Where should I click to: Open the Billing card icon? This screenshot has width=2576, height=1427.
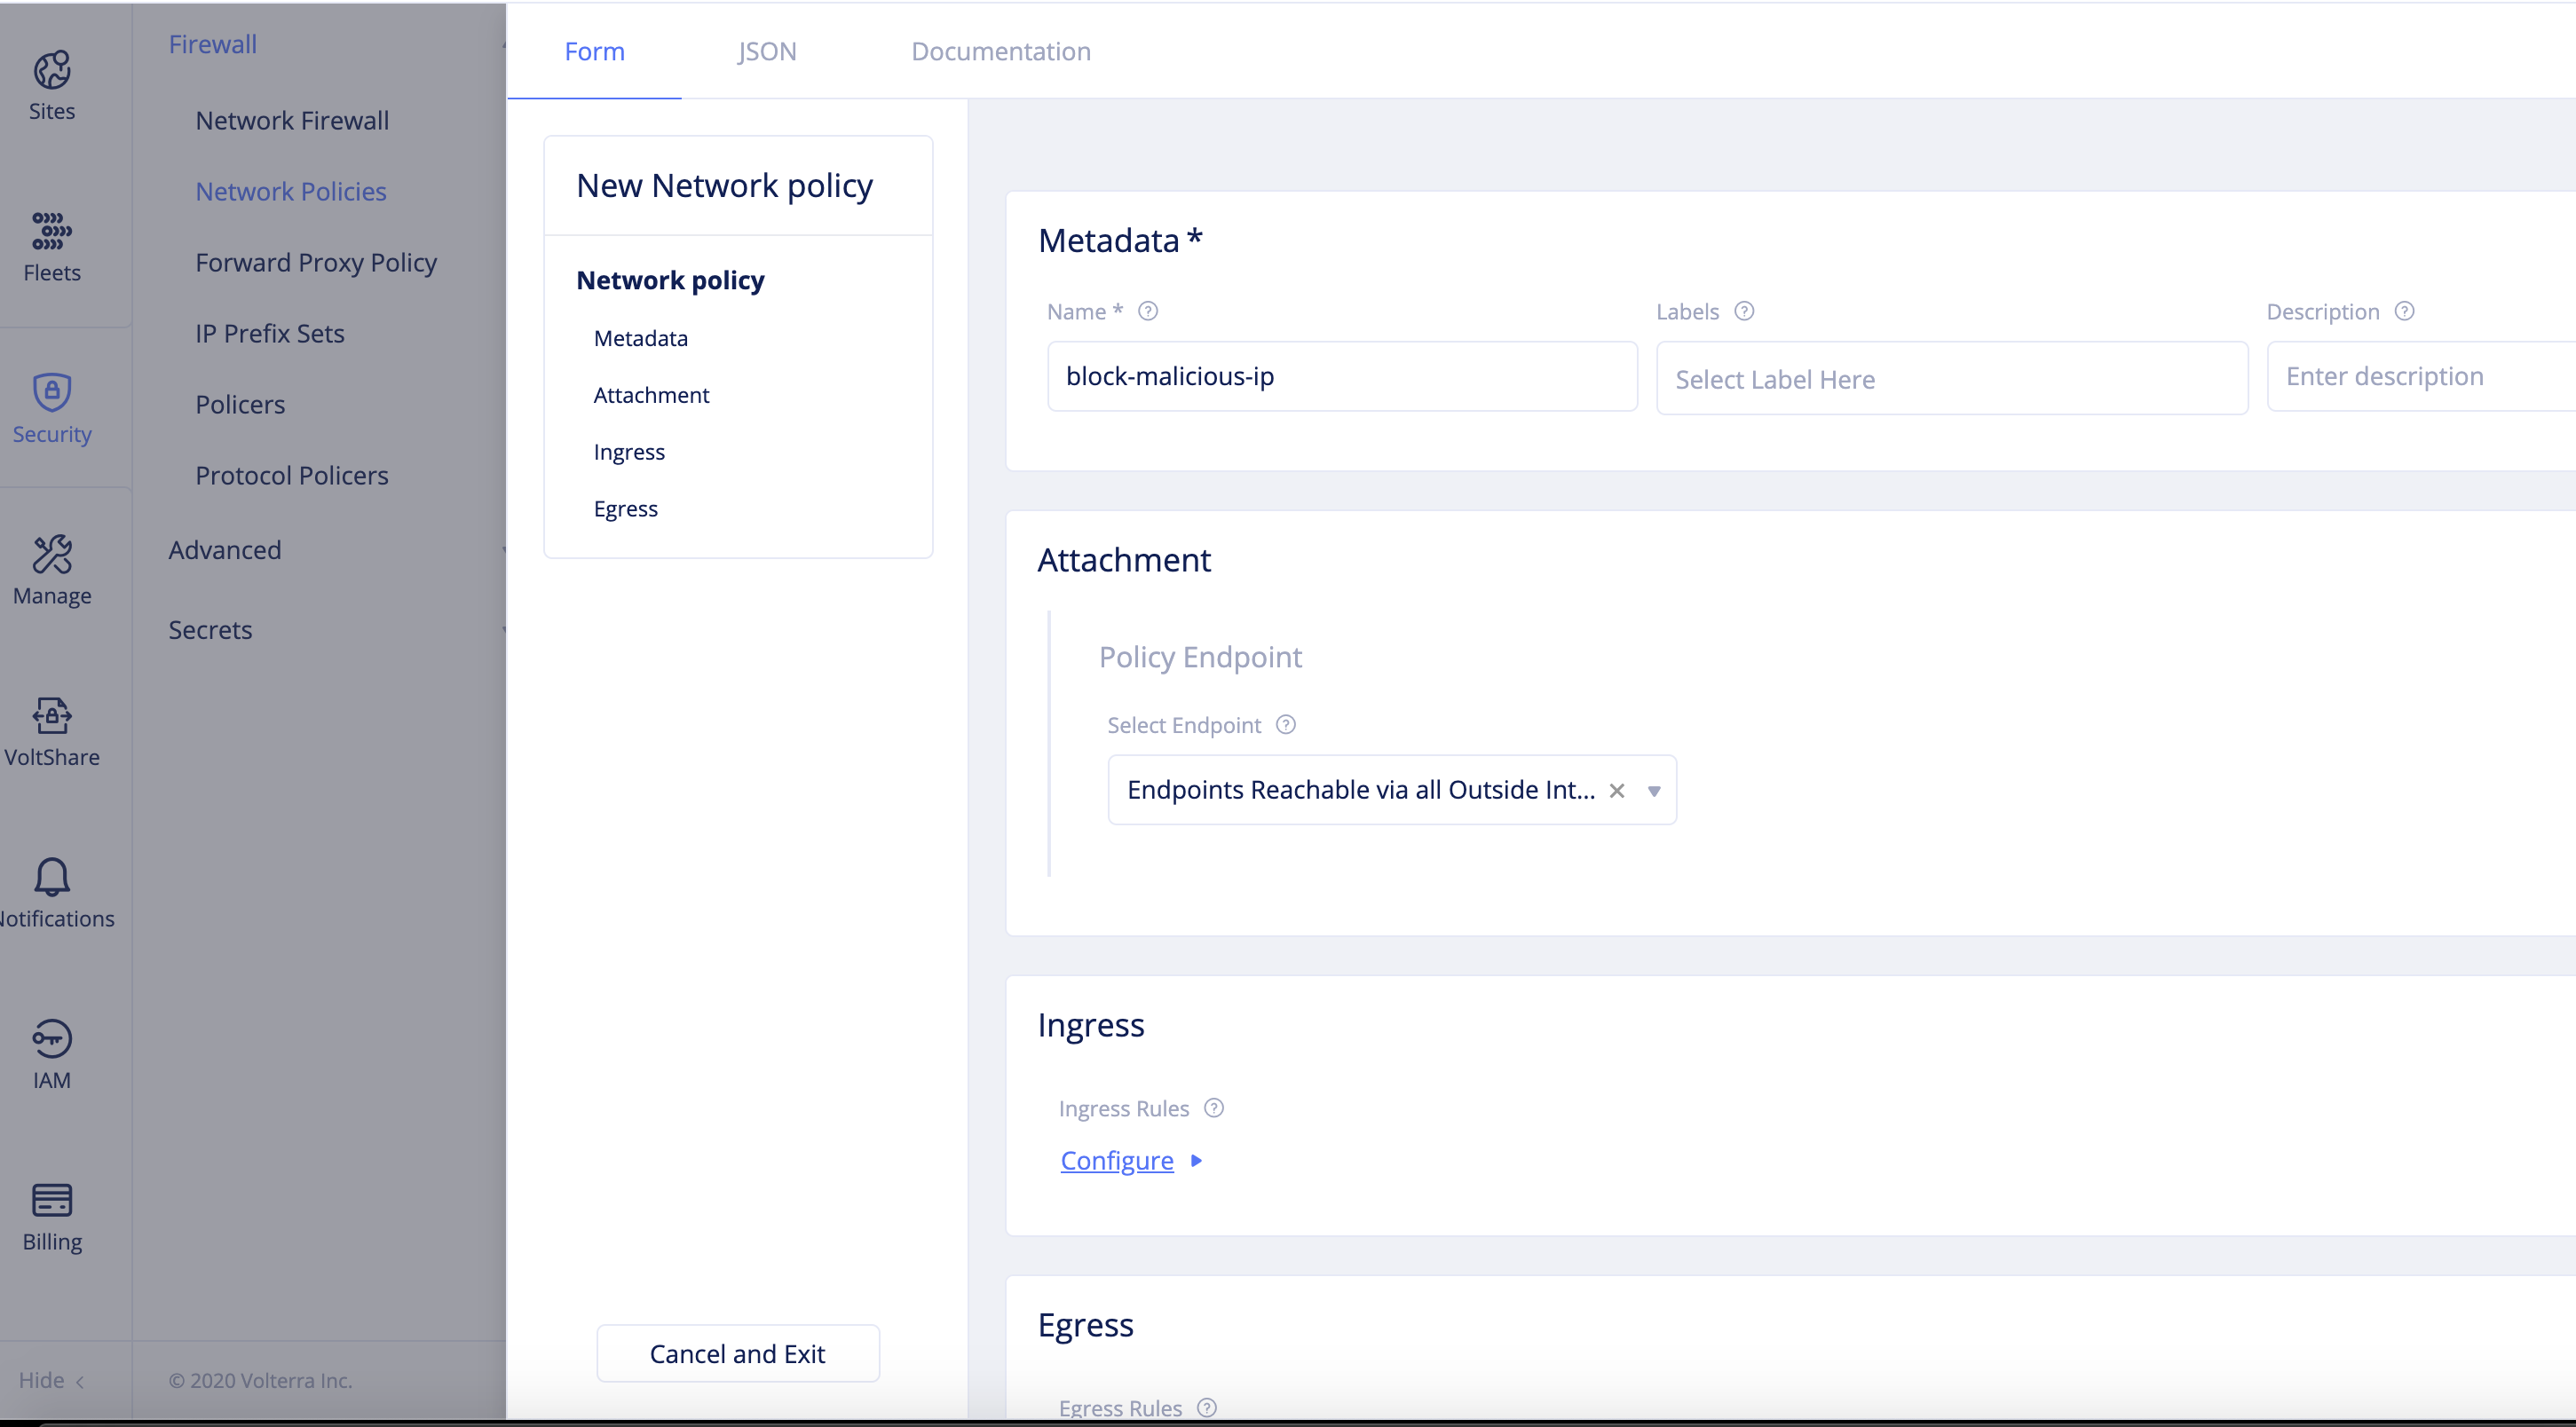point(52,1200)
